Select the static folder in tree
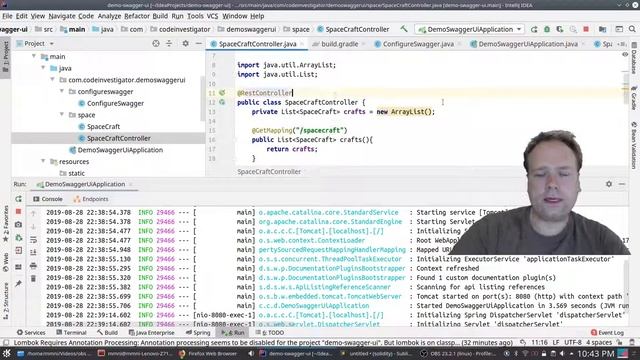Viewport: 640px width, 360px height. click(x=76, y=173)
